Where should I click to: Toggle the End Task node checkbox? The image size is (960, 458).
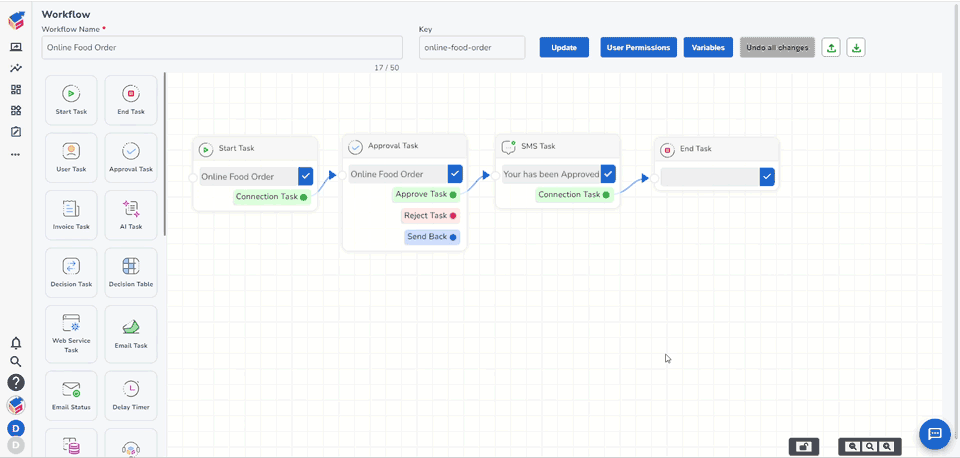(x=767, y=177)
